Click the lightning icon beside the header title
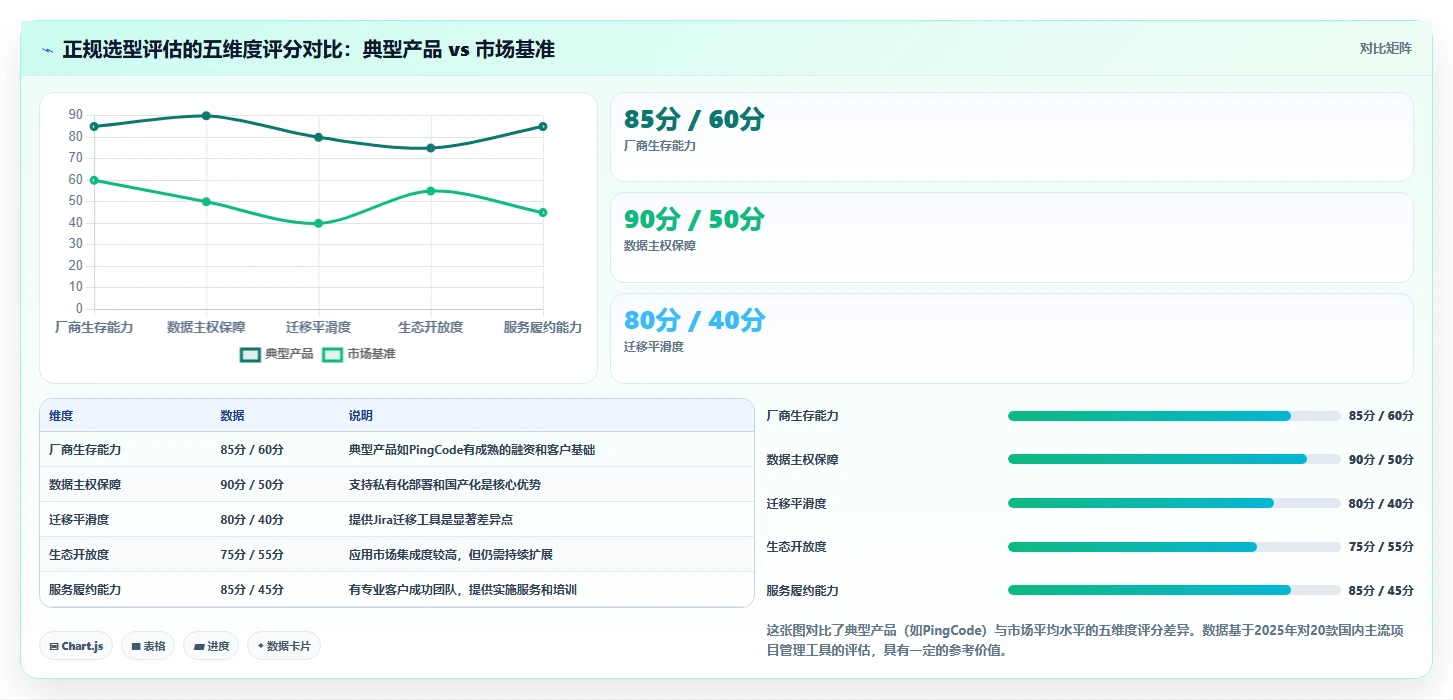 coord(48,49)
